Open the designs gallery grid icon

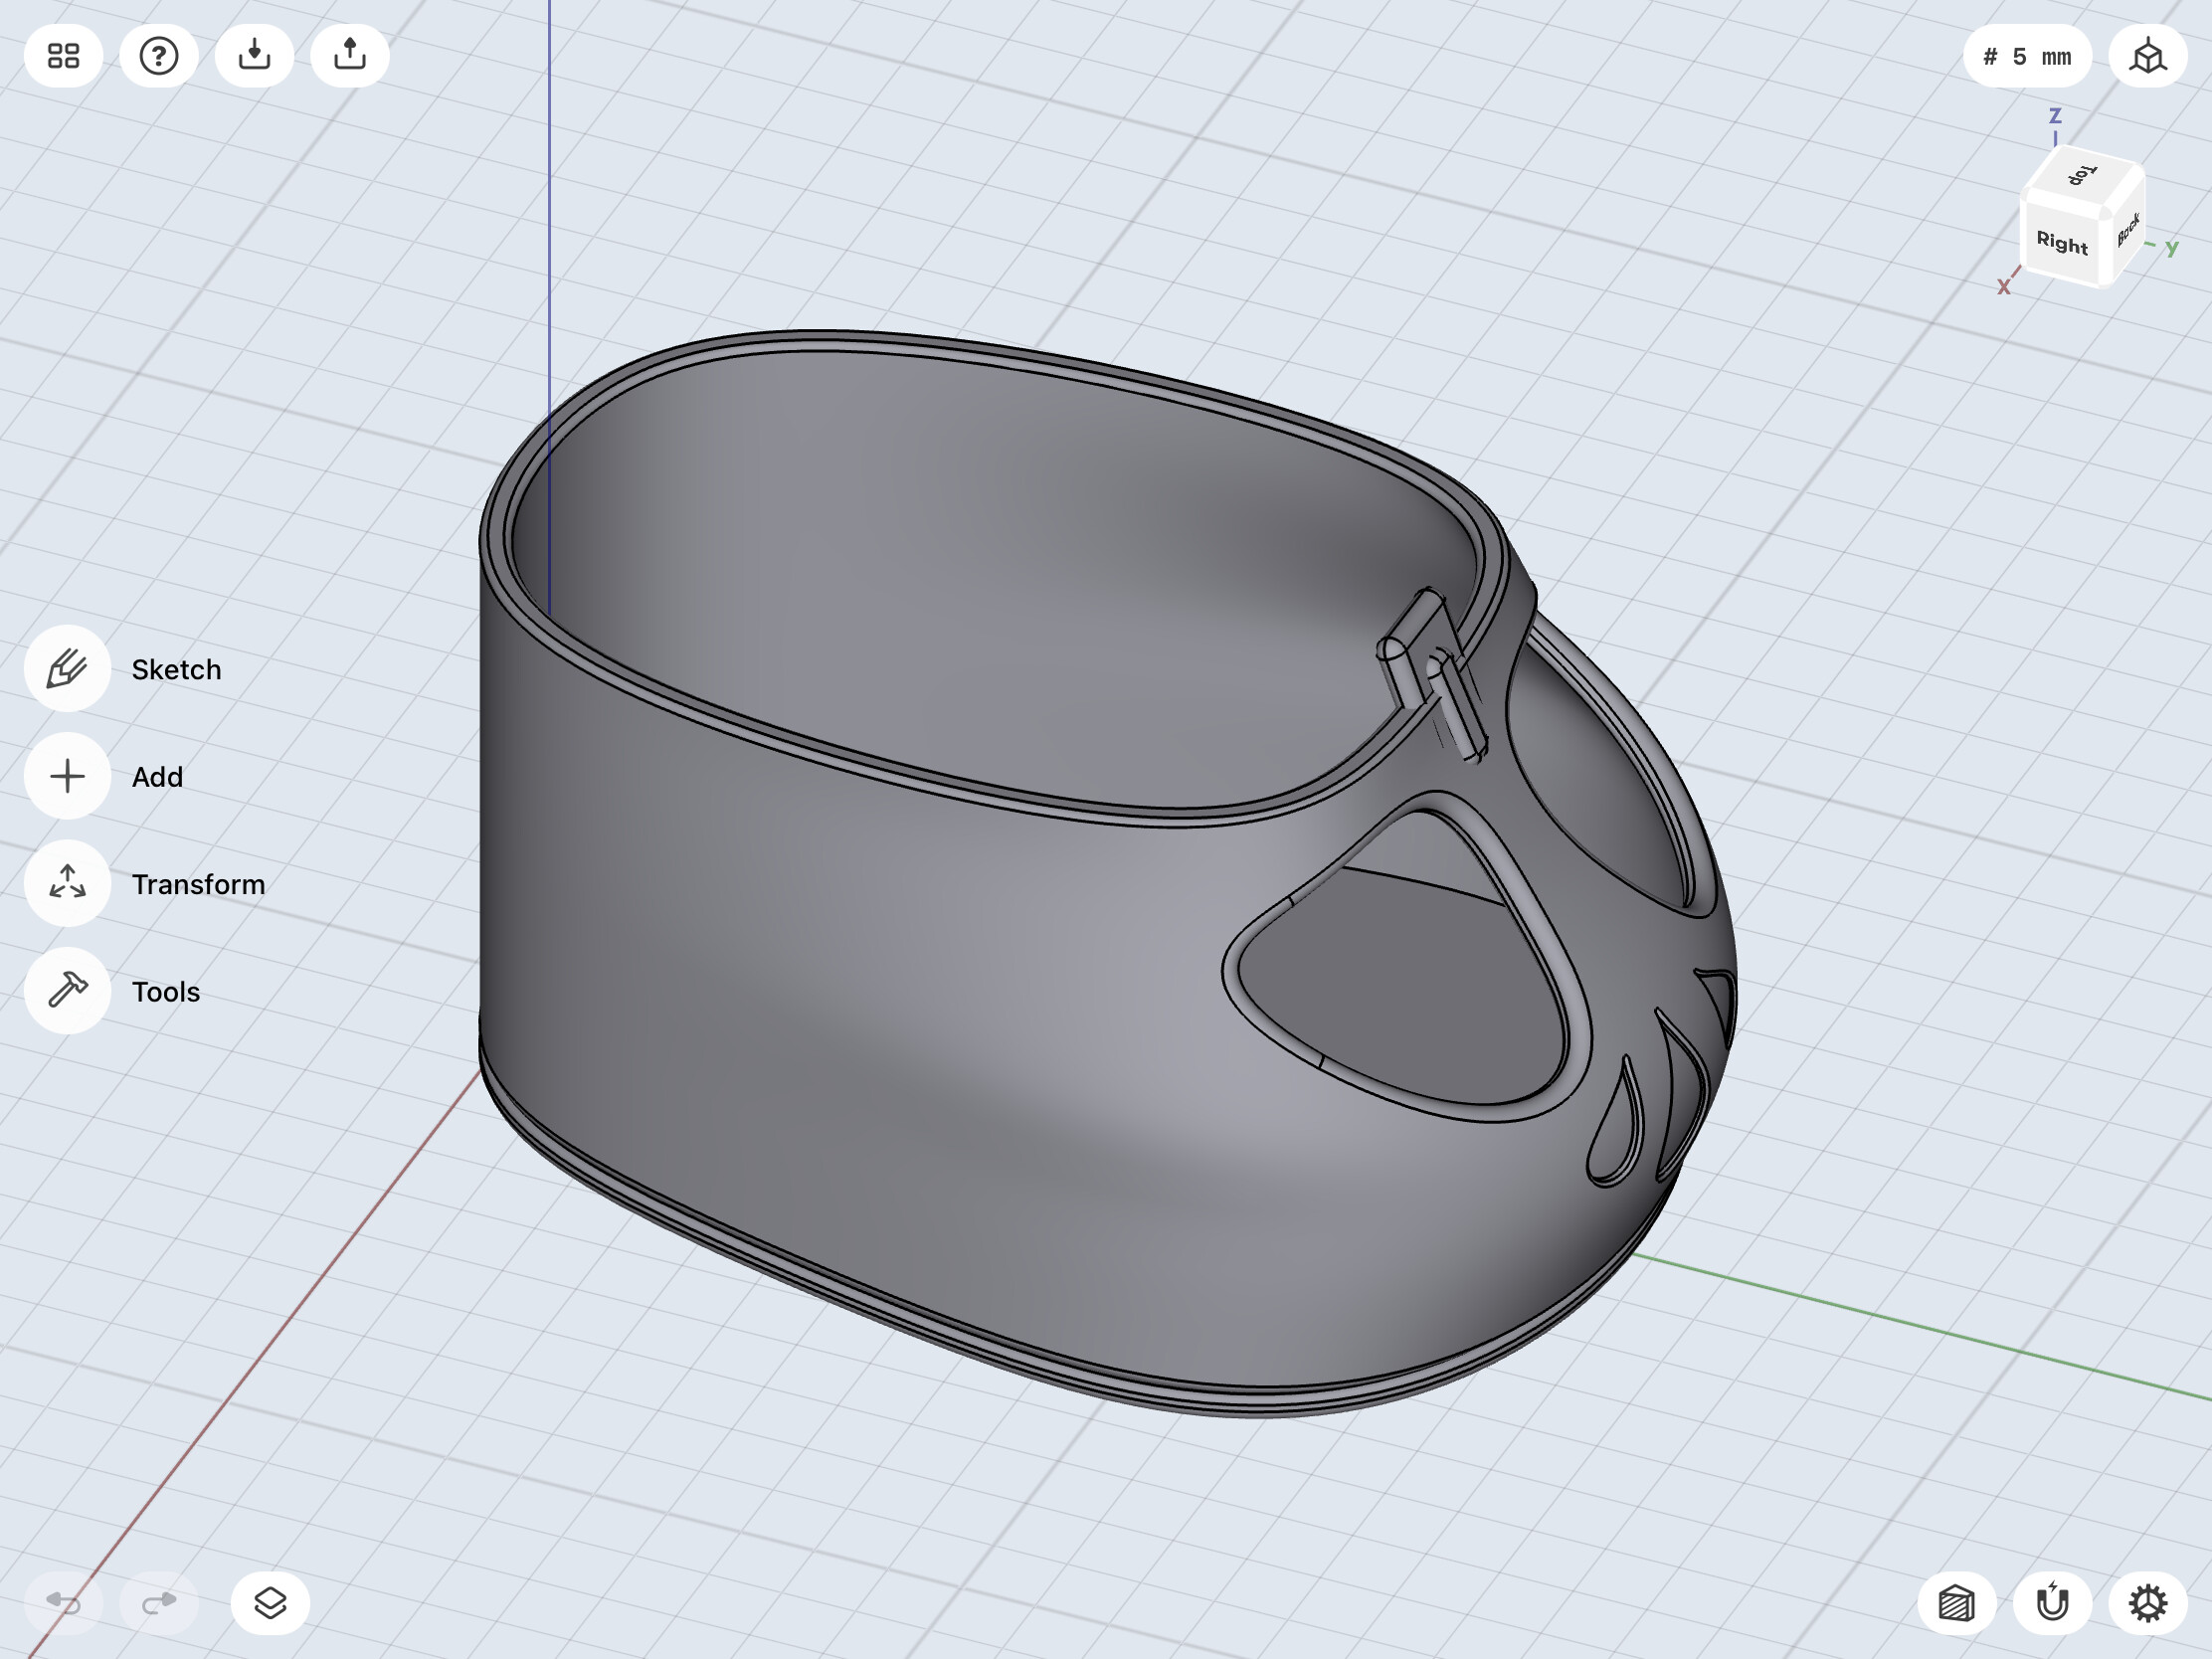pyautogui.click(x=63, y=56)
